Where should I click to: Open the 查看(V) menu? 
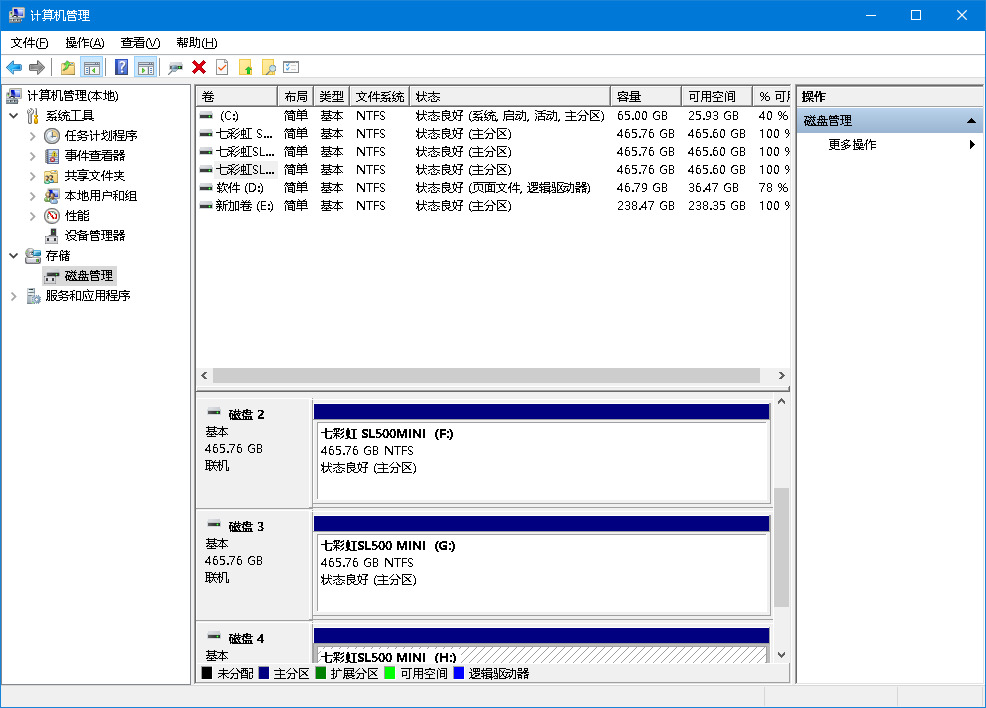pos(140,43)
